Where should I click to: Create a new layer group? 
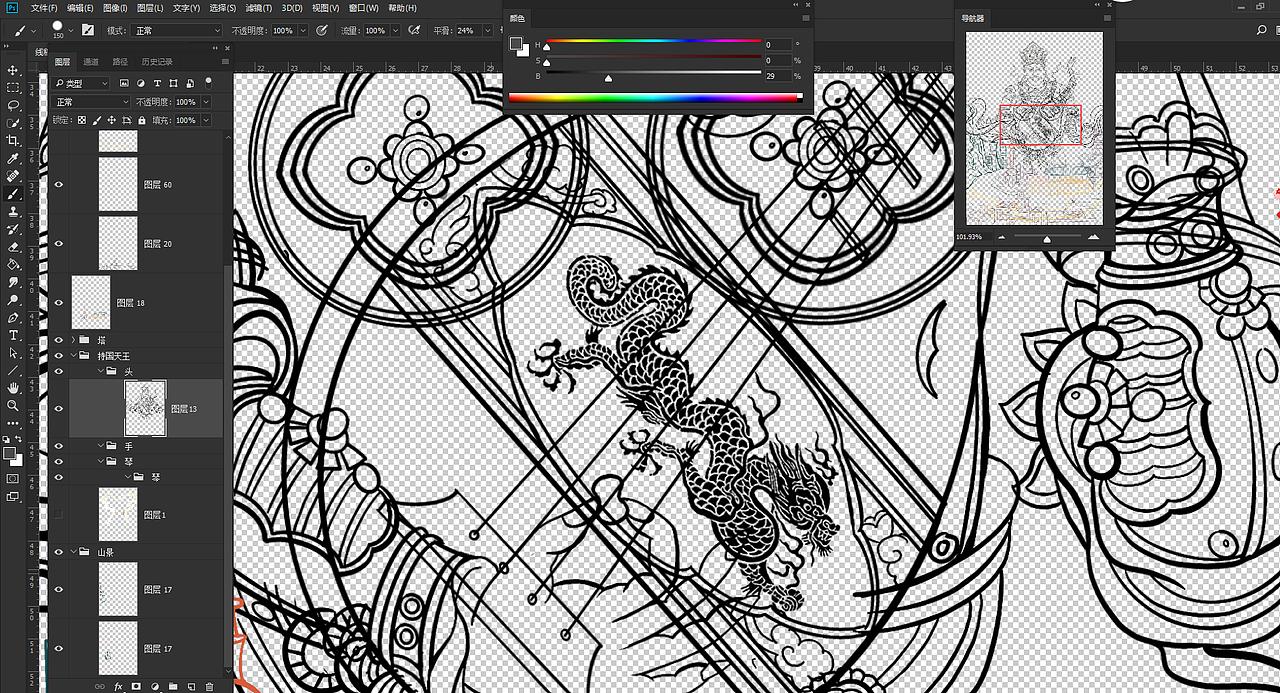point(172,686)
